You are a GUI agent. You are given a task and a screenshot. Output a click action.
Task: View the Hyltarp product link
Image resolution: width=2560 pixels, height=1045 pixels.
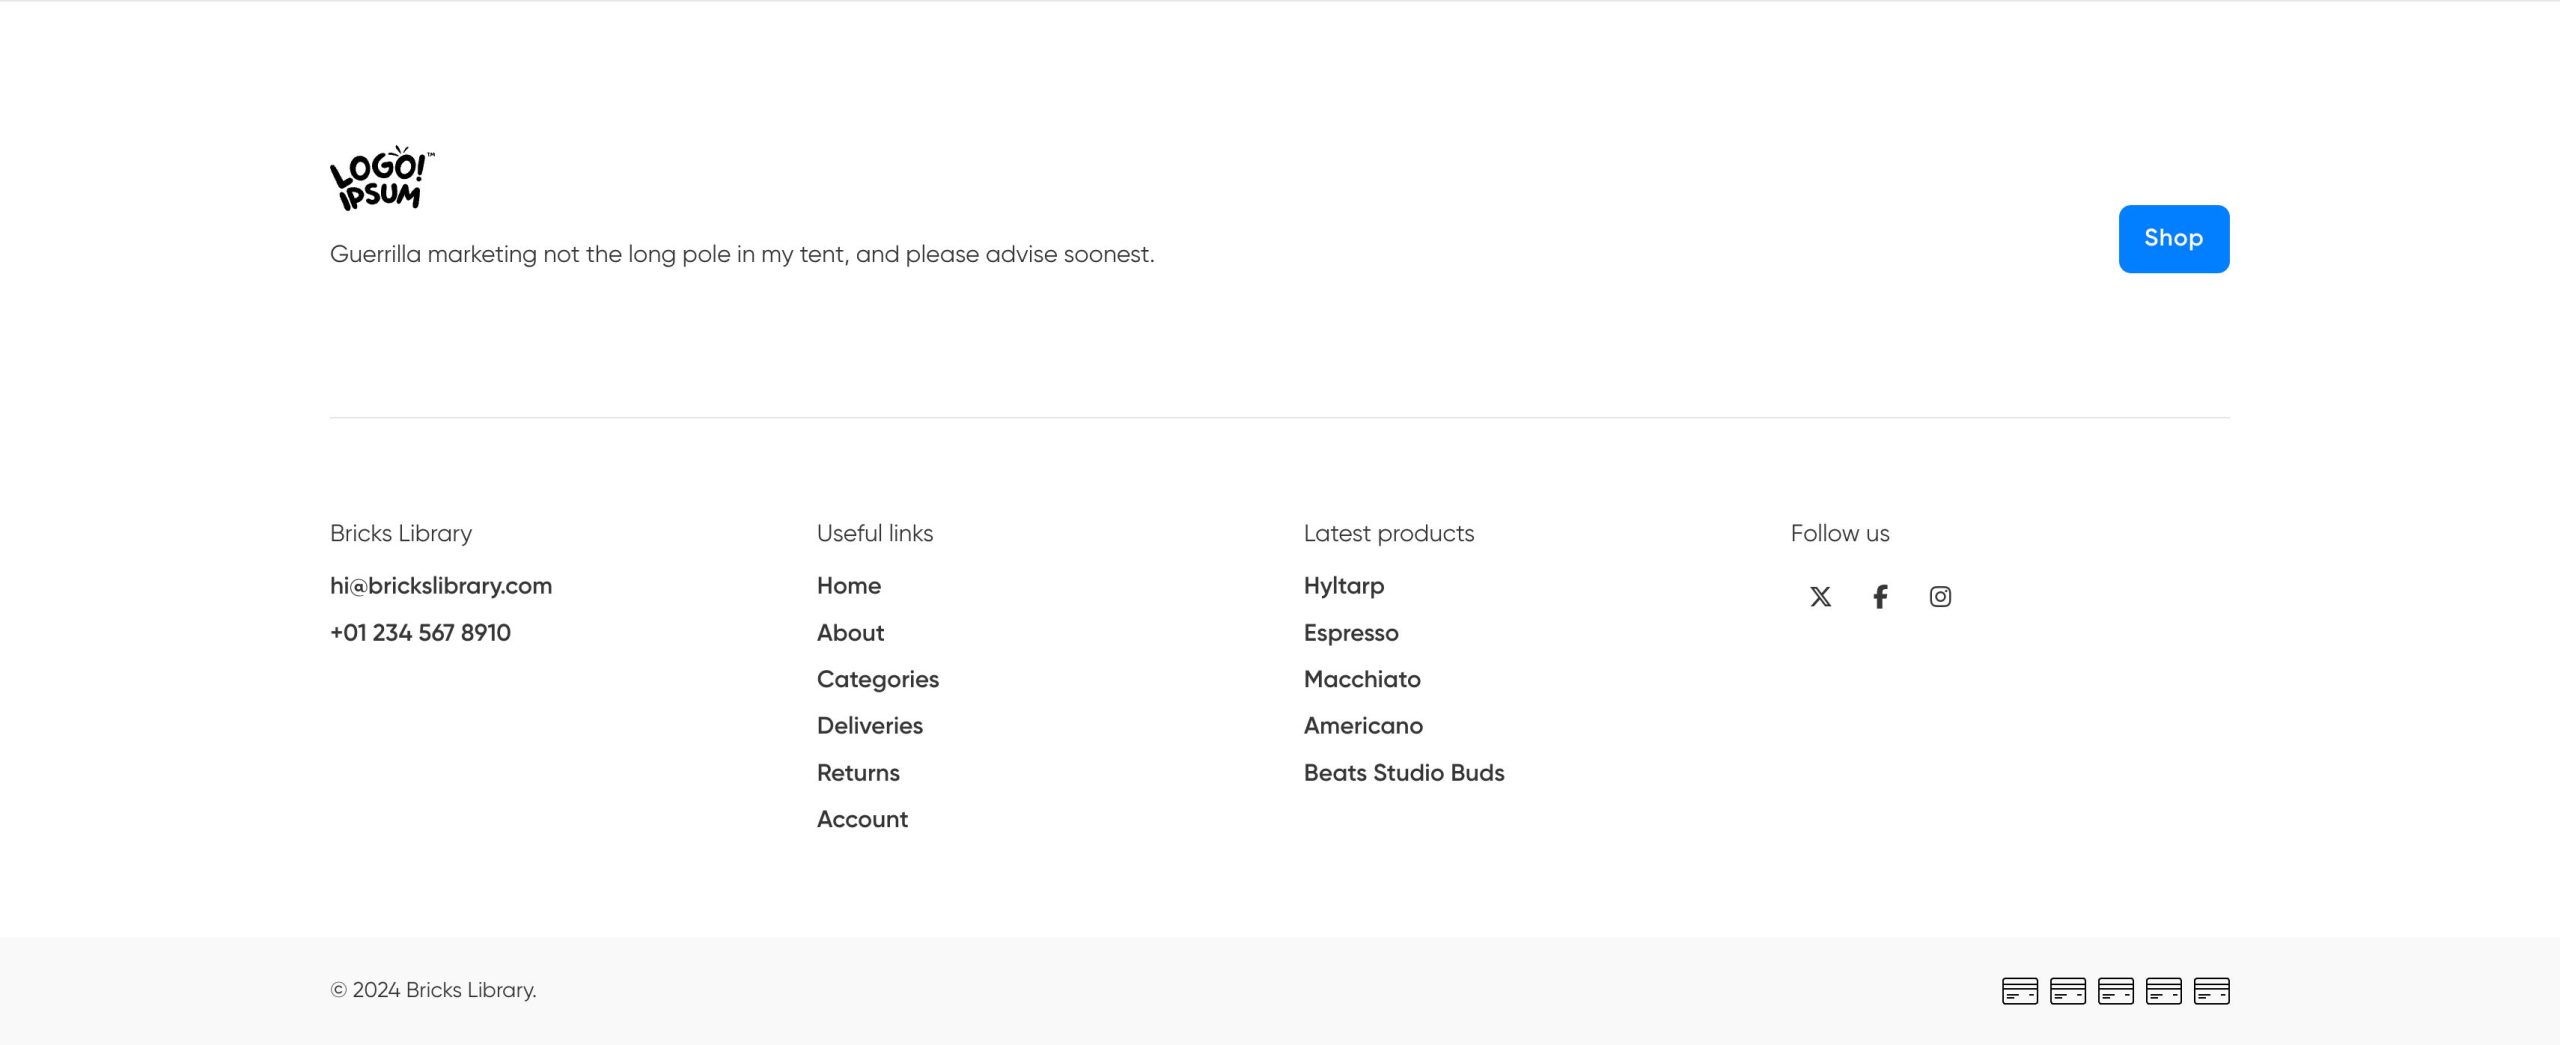pyautogui.click(x=1344, y=586)
